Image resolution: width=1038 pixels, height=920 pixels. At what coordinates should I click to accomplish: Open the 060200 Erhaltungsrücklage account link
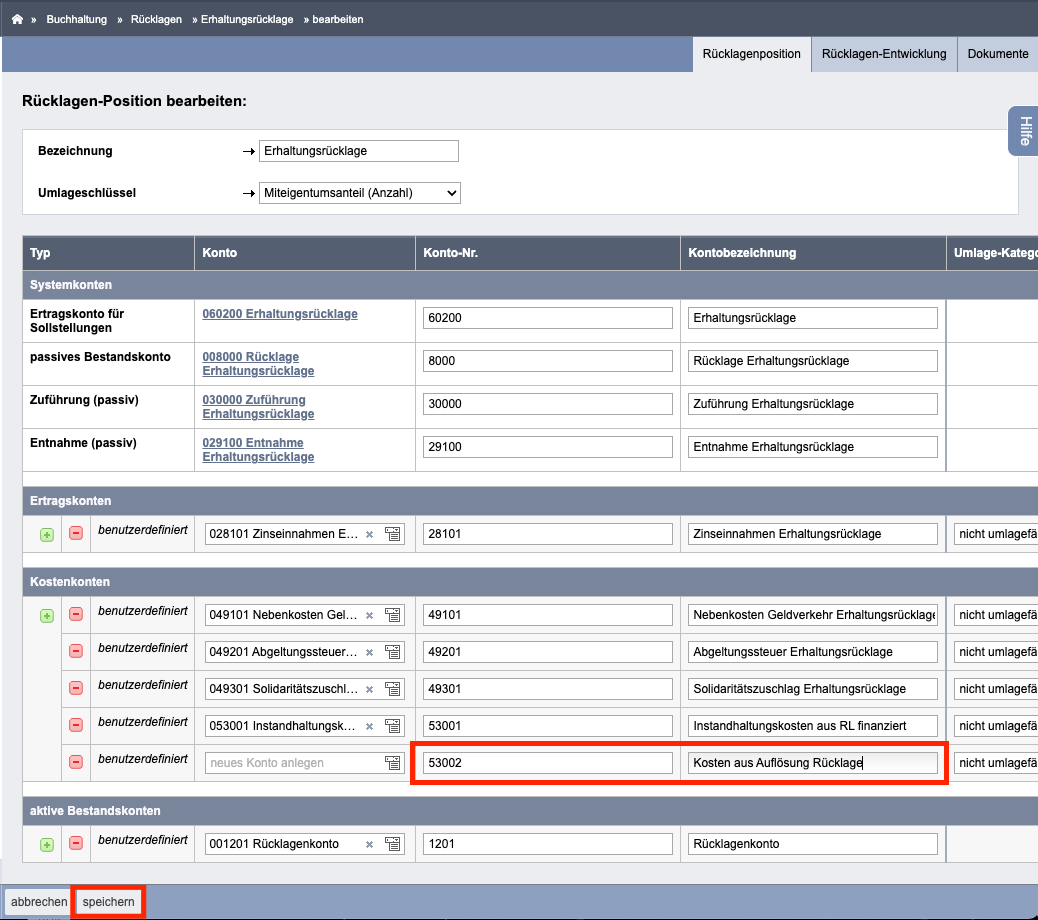click(x=280, y=314)
